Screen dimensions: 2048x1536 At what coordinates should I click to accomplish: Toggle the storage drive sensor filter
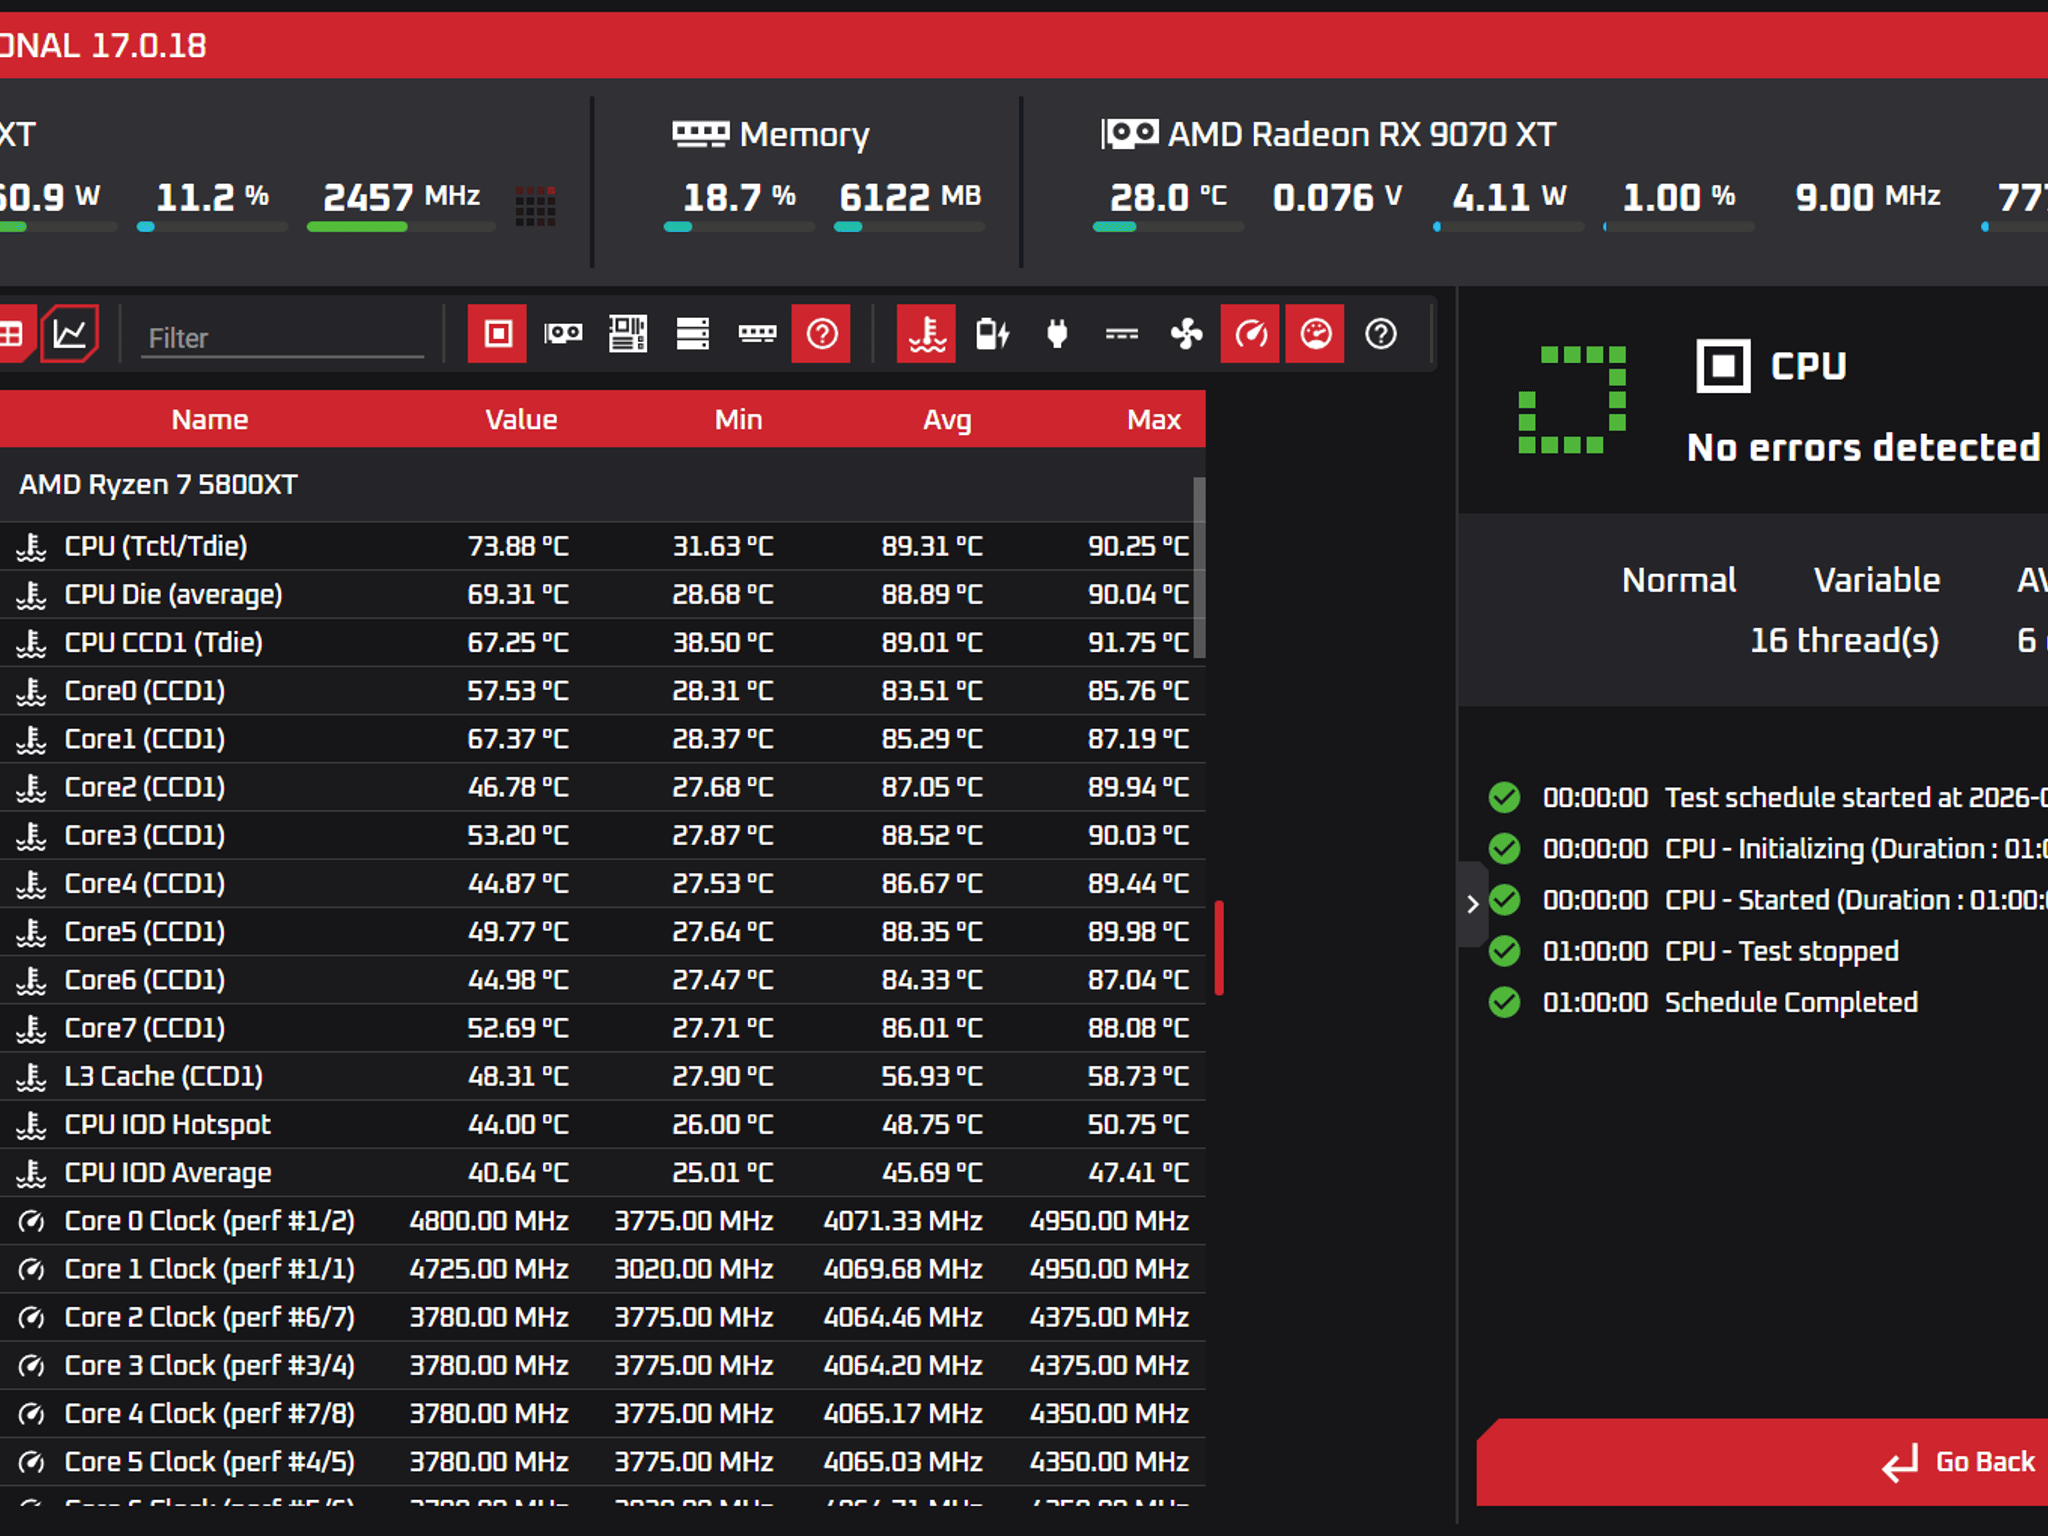pyautogui.click(x=692, y=333)
